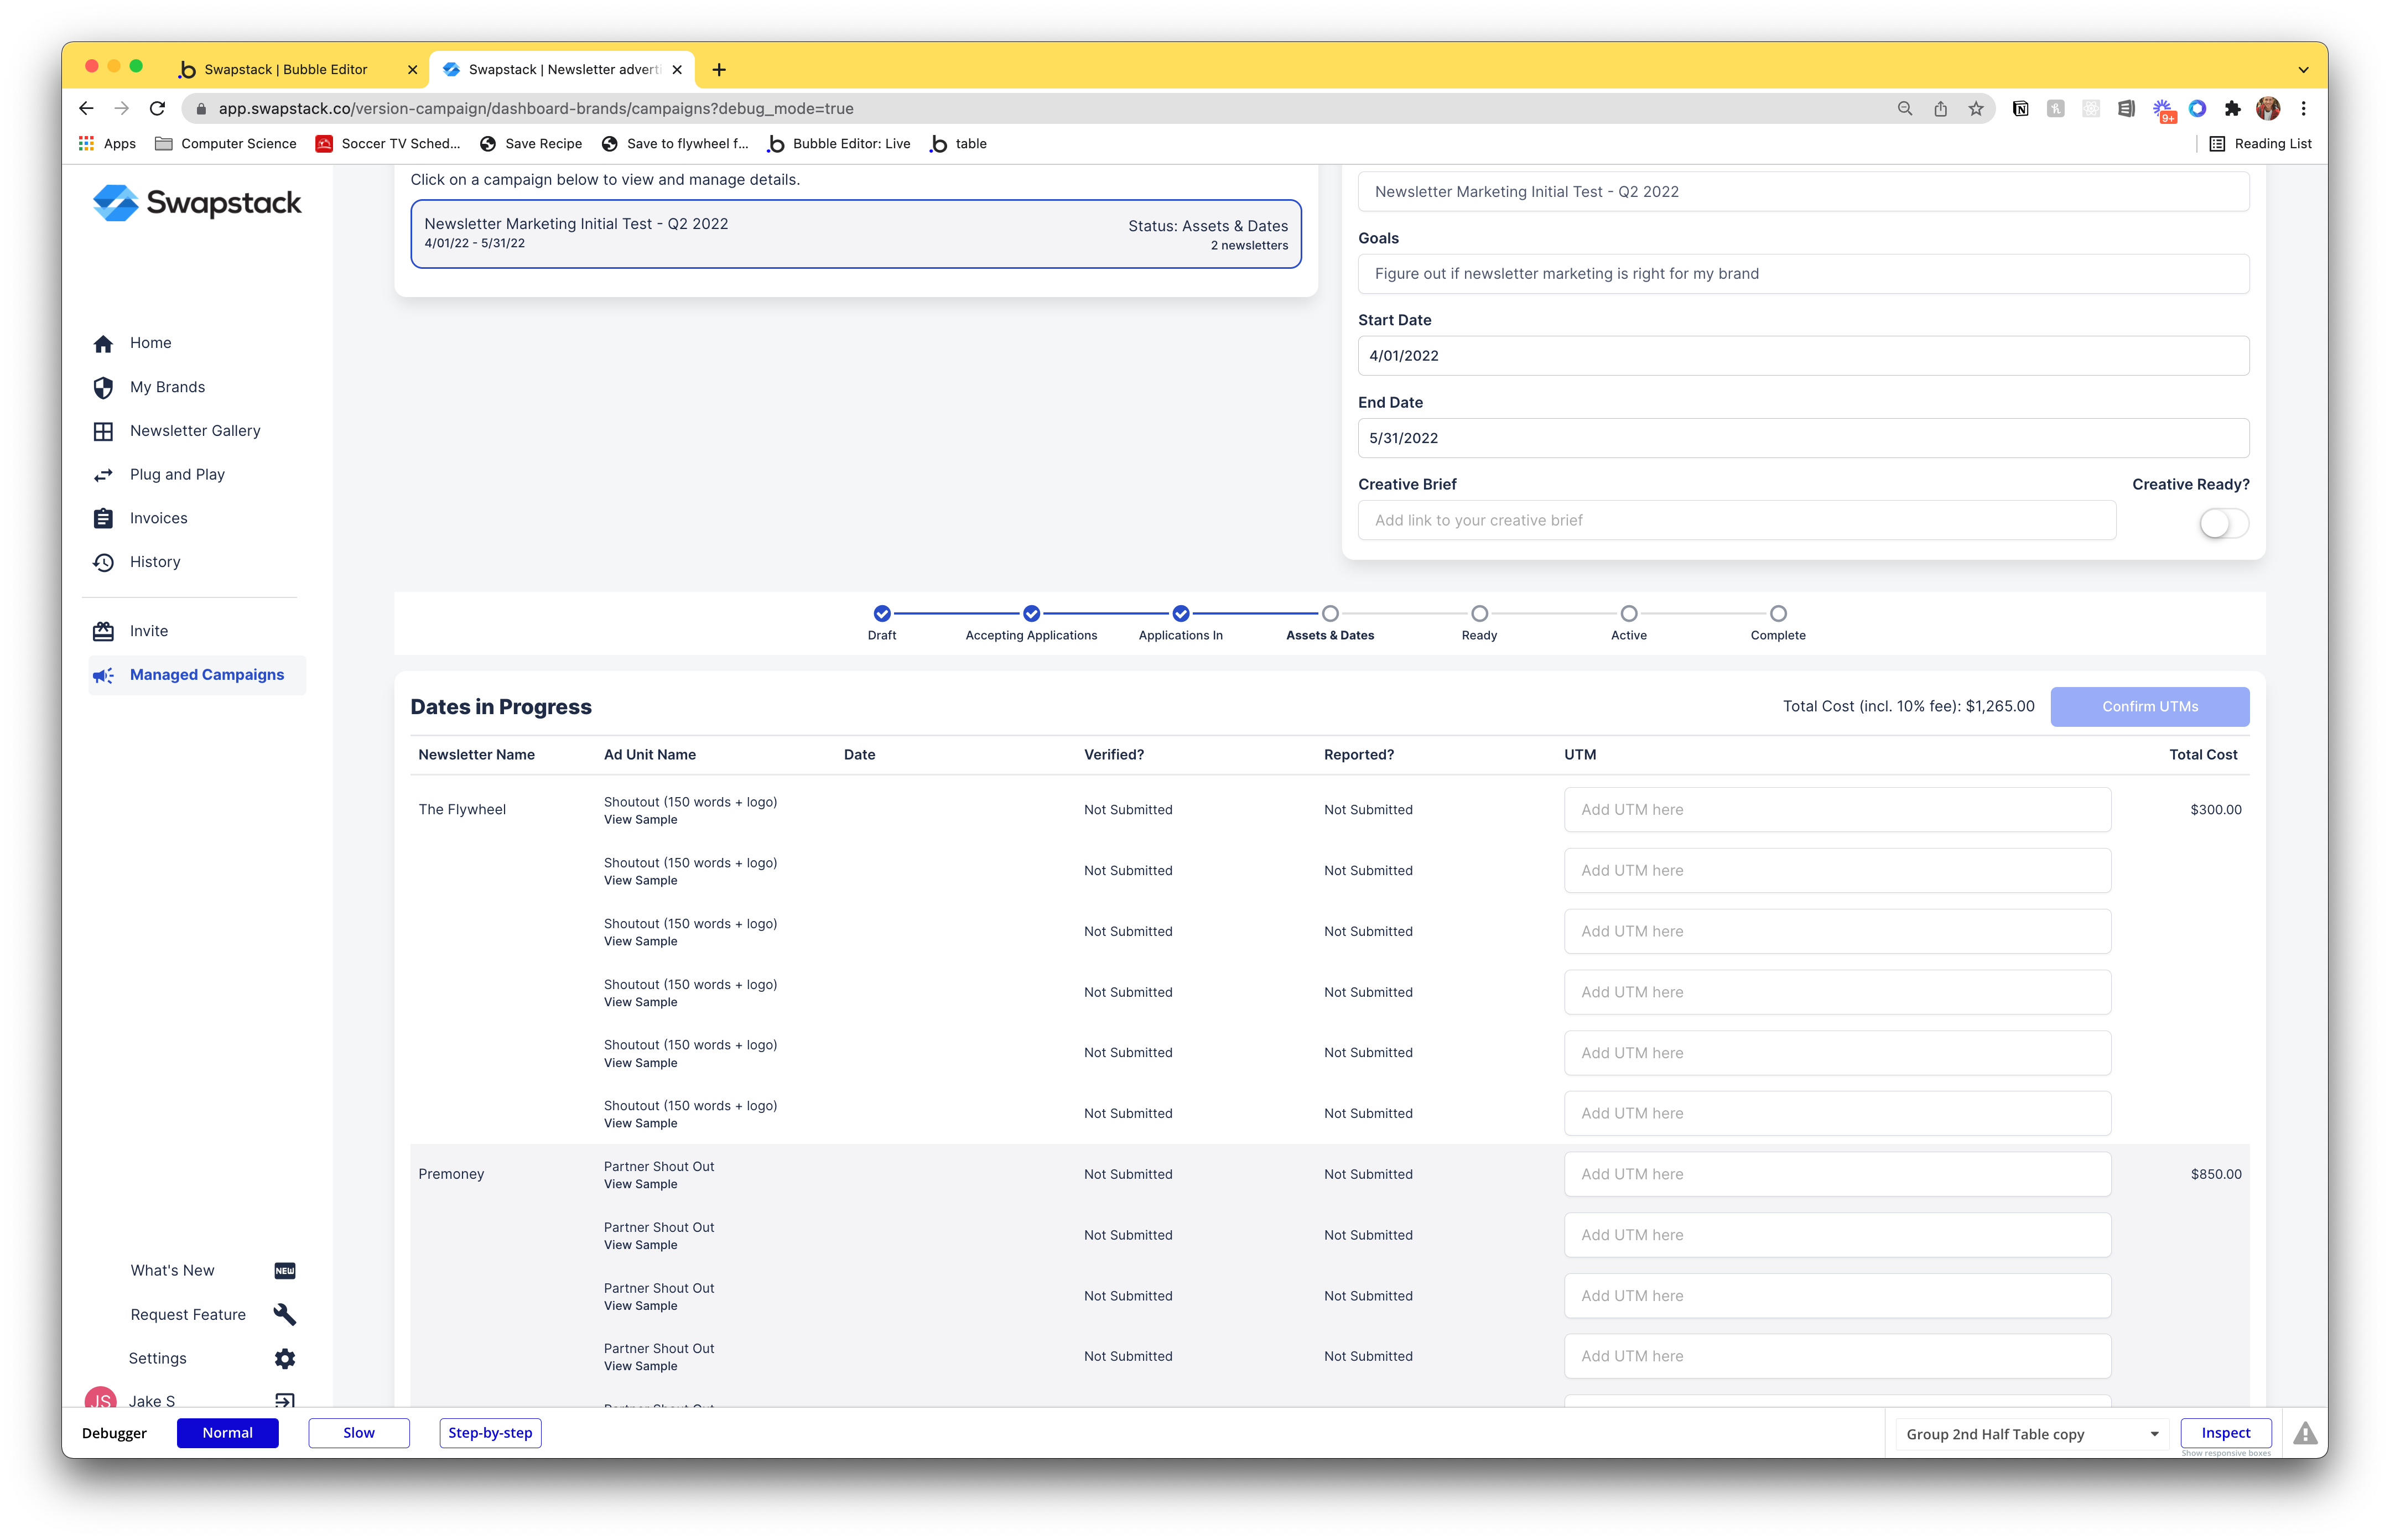Select the Swapstack Newsletter advertising tab
The image size is (2390, 1540).
pos(562,69)
